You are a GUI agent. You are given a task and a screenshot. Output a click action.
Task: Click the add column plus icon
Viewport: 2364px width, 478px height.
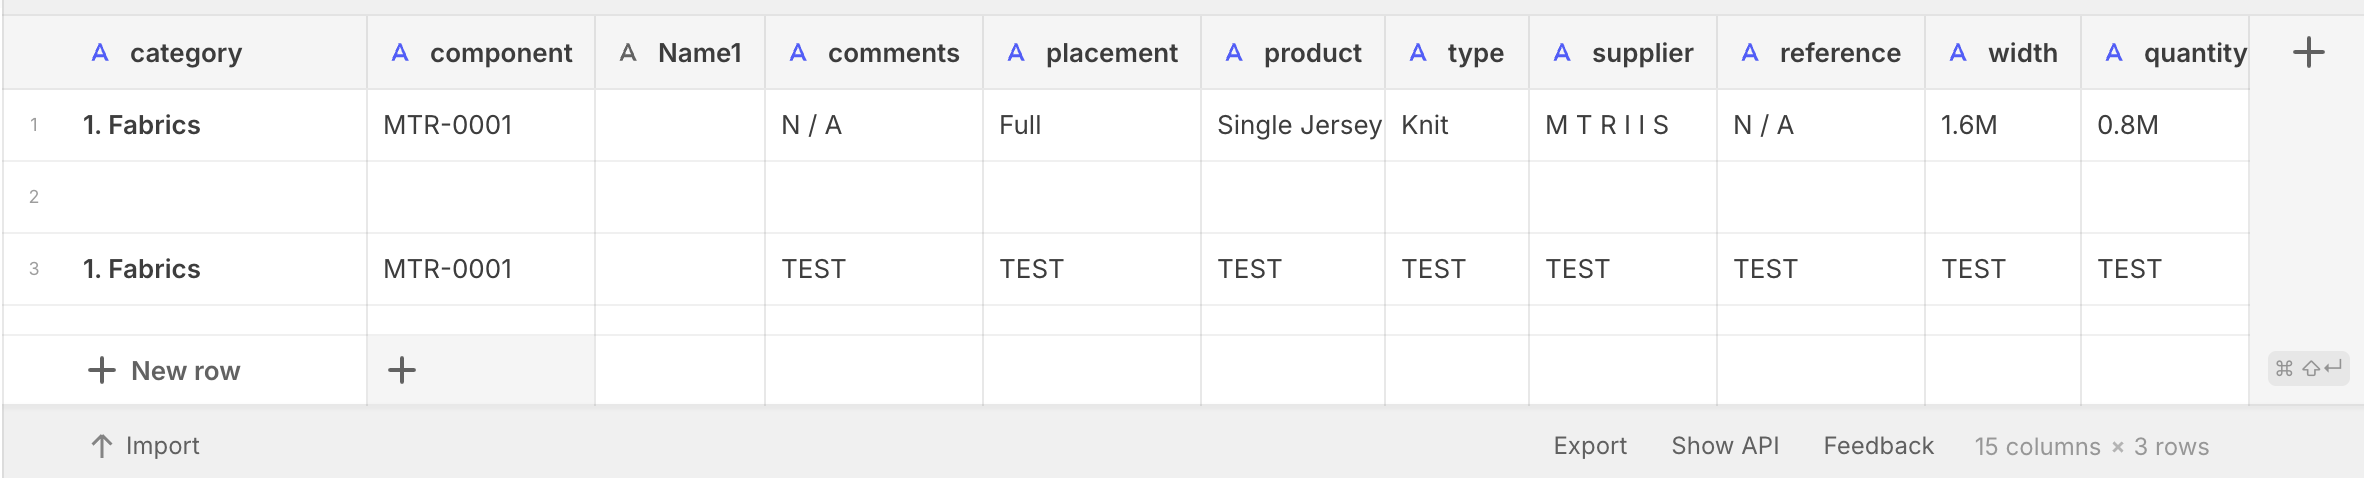(2308, 52)
